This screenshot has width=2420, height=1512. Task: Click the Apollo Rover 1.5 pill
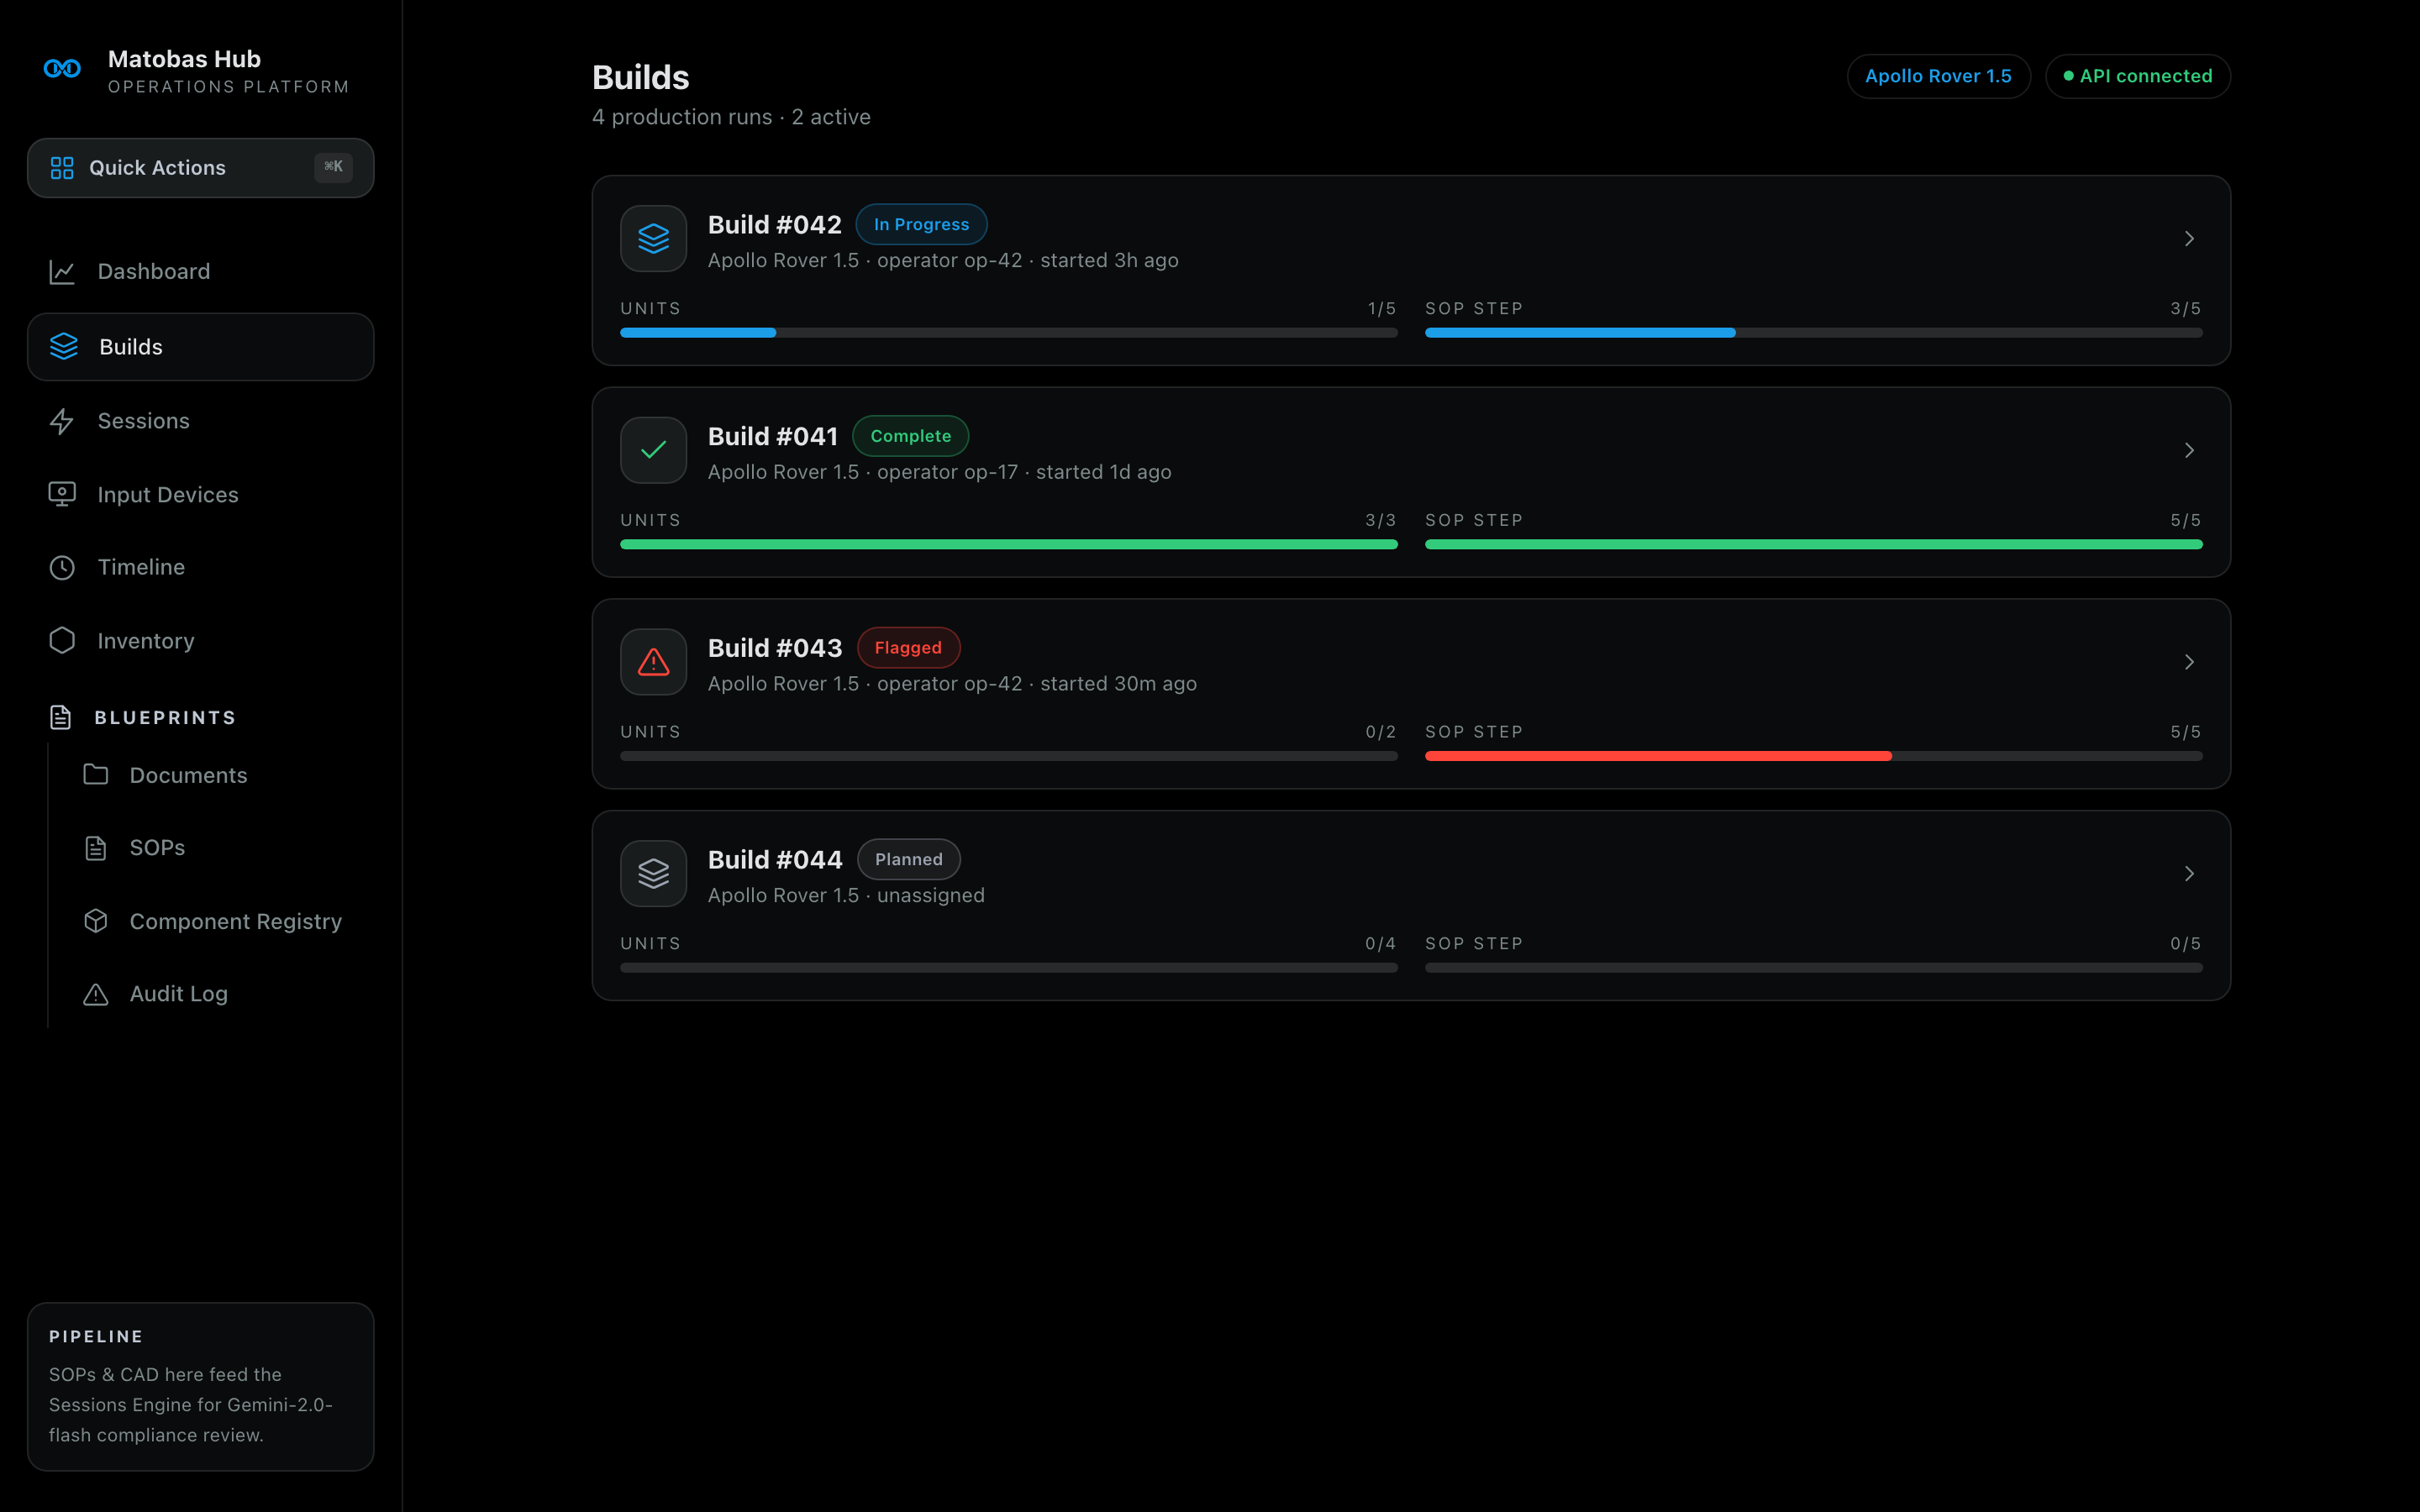1938,76
